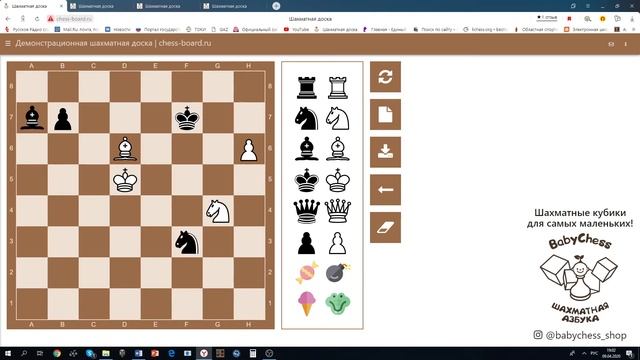Open the Calculator from the taskbar
Viewport: 640px width, 360px height.
253,353
